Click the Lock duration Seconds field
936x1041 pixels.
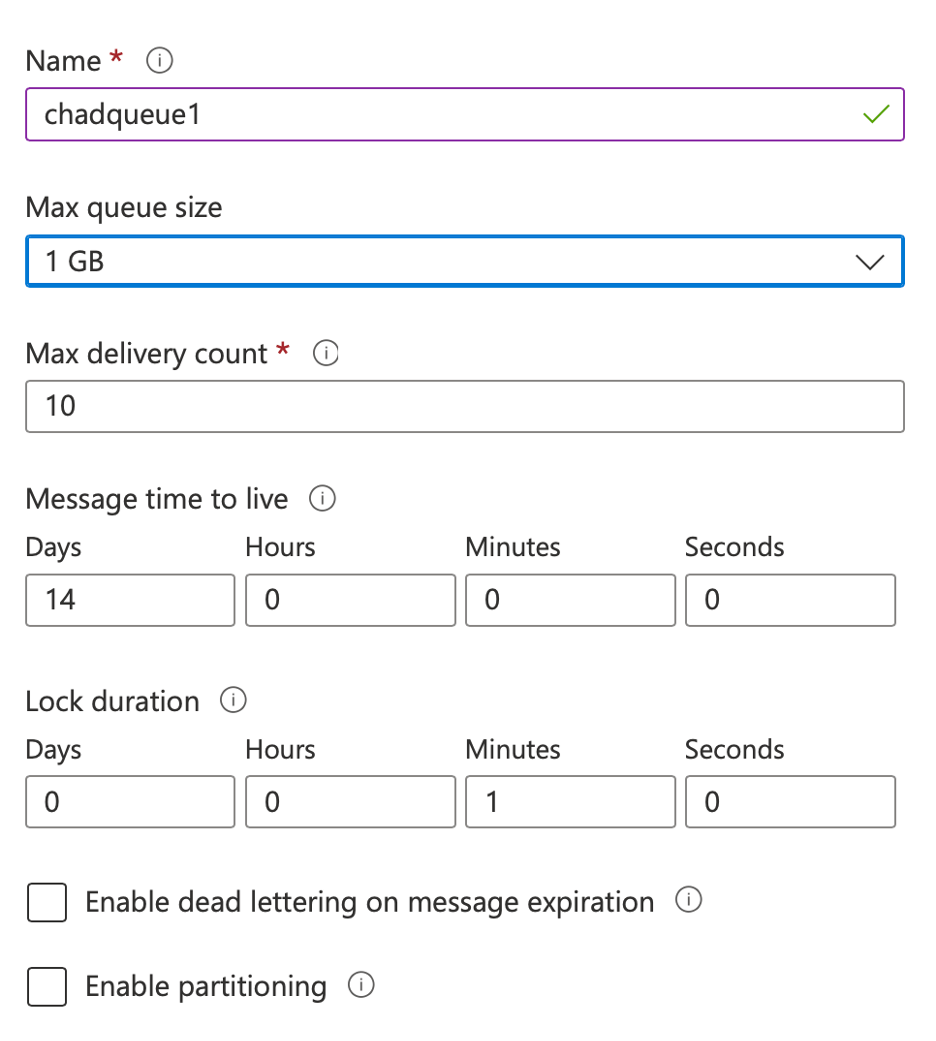pos(790,801)
